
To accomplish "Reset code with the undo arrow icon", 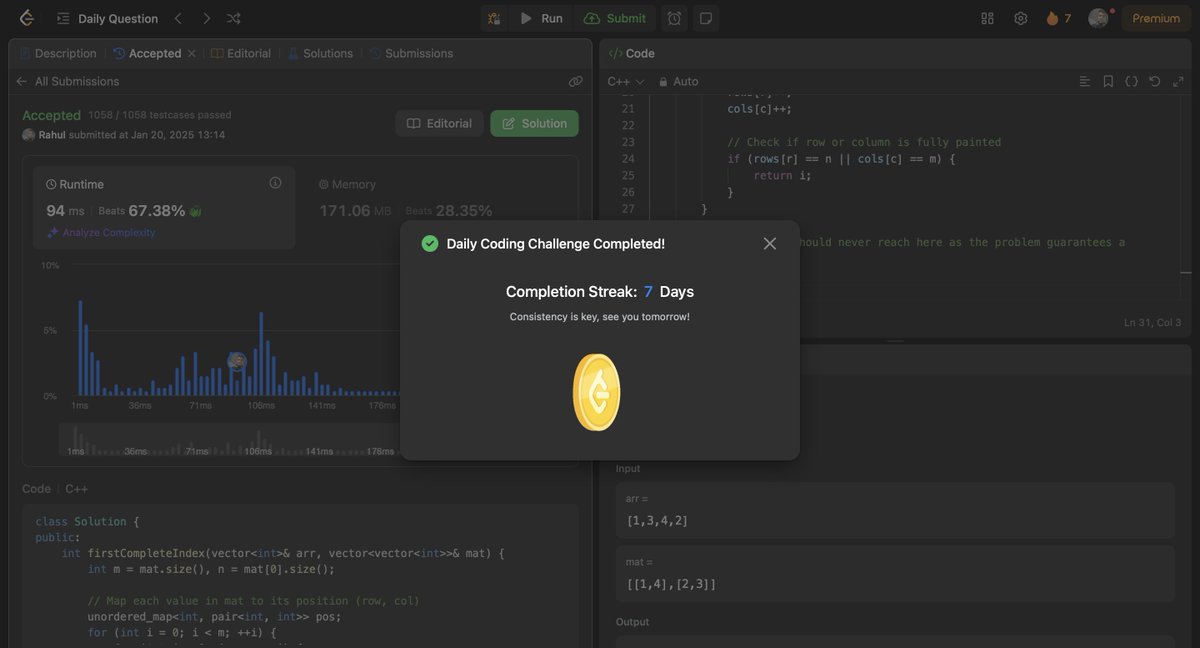I will [1155, 81].
